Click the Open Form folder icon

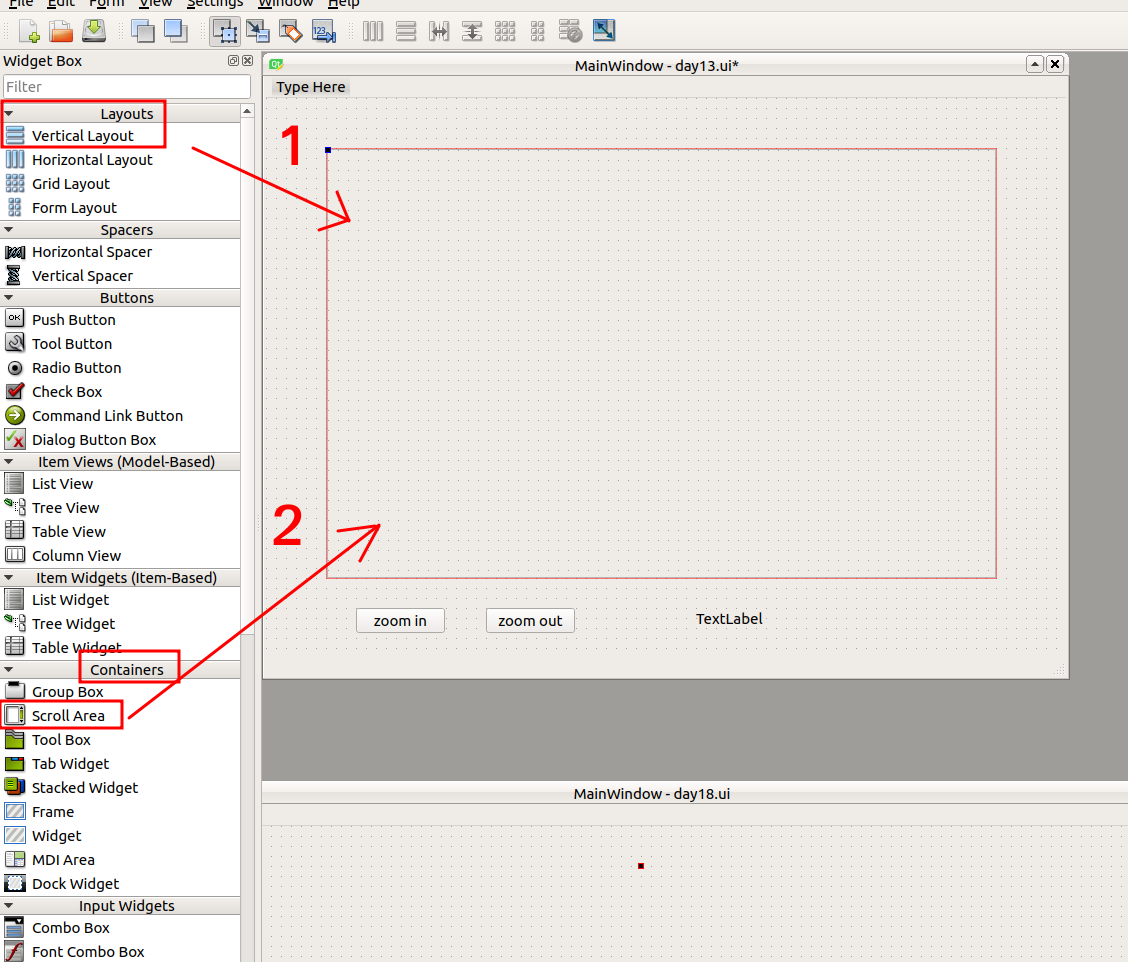(x=61, y=31)
